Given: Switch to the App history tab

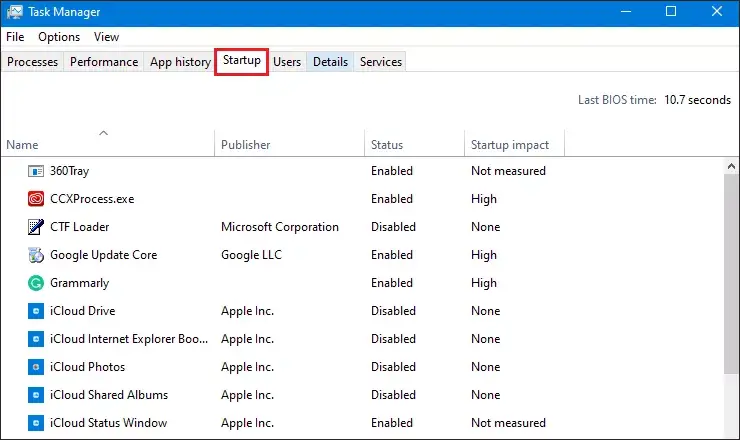Looking at the screenshot, I should pos(180,62).
